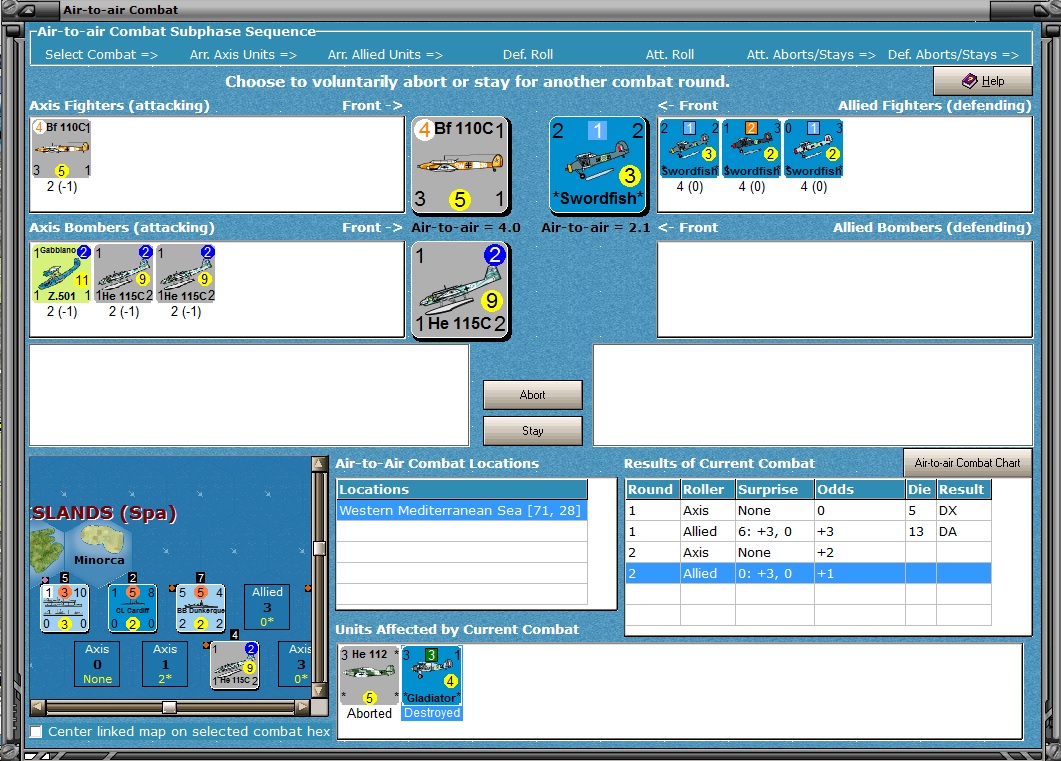Click the Roller column header
Screen dimensions: 1061x761
coord(708,489)
